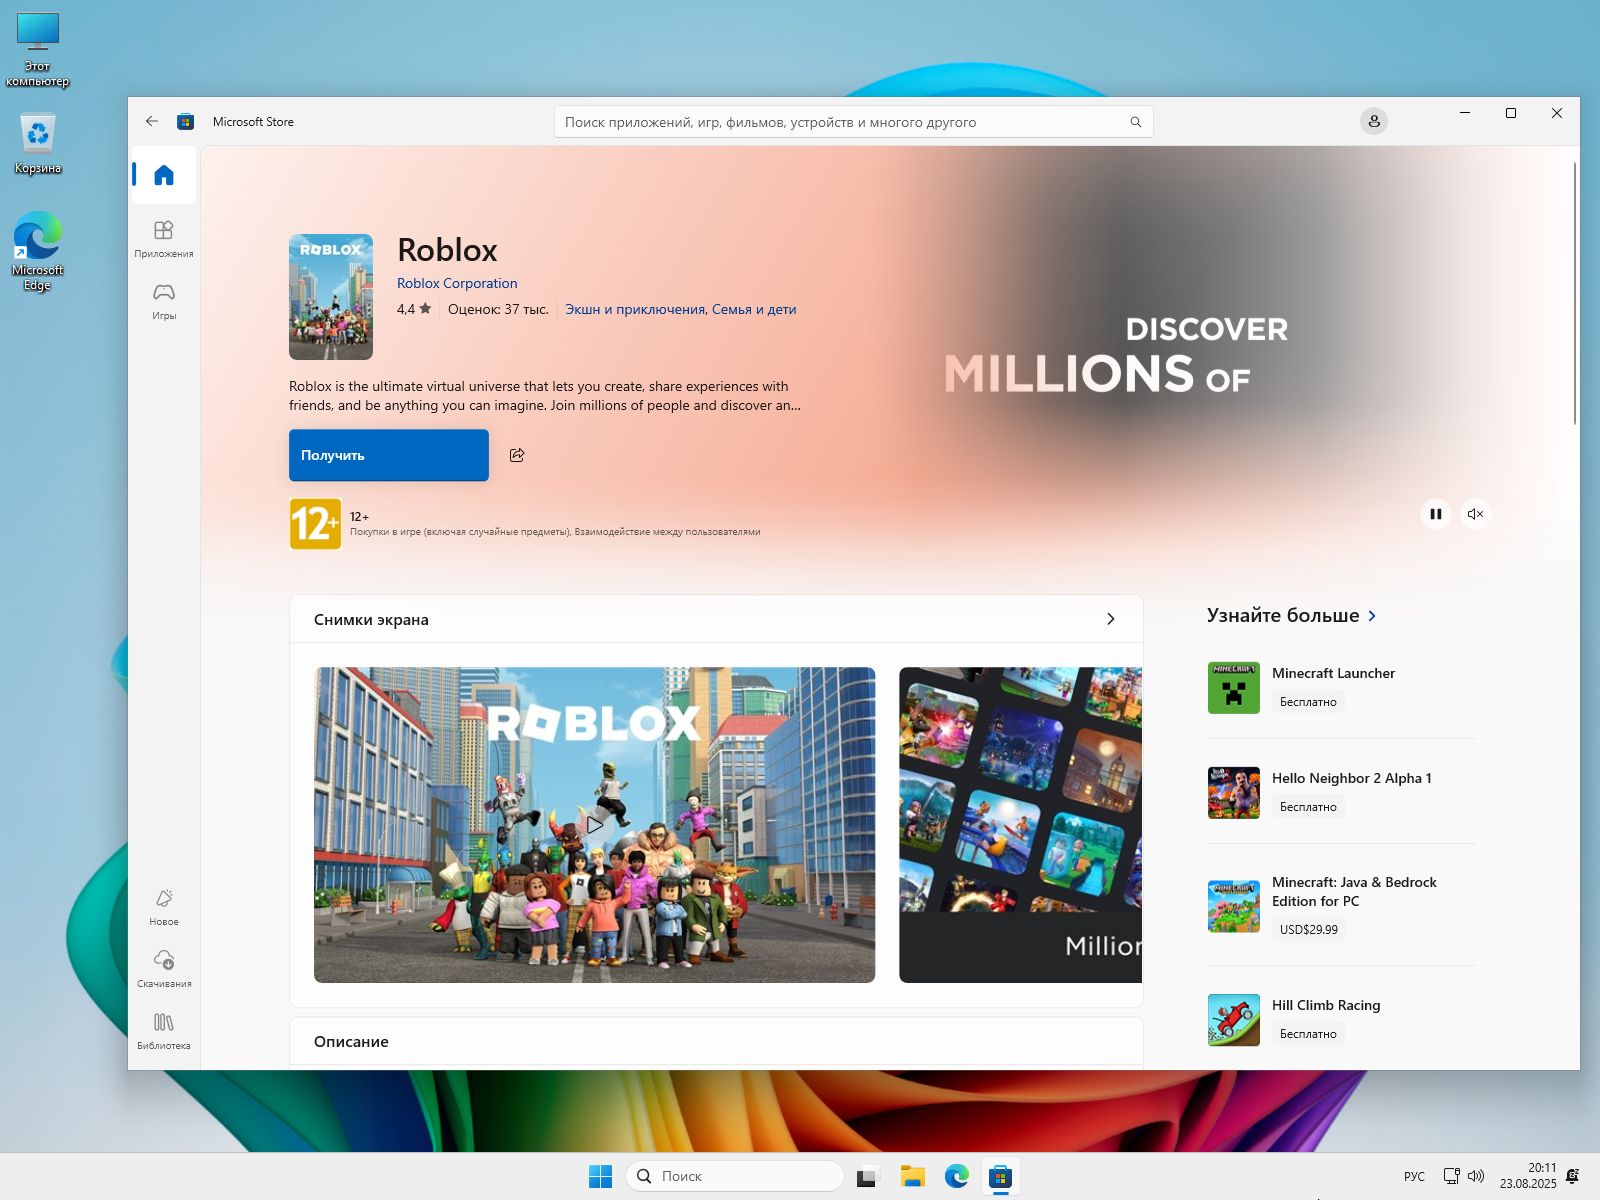Open Hello Neighbor 2 Alpha 1 title
Image resolution: width=1600 pixels, height=1200 pixels.
pyautogui.click(x=1352, y=778)
